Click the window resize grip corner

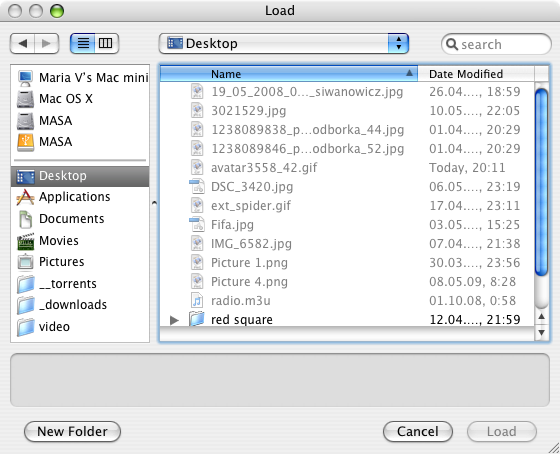[554, 448]
